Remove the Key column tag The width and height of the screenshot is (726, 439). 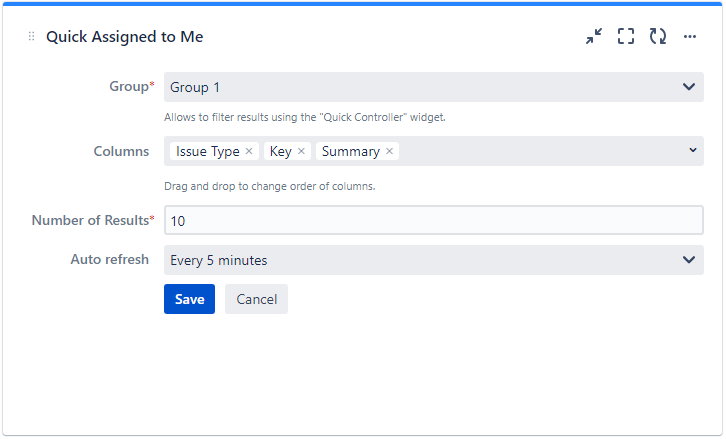pos(301,152)
